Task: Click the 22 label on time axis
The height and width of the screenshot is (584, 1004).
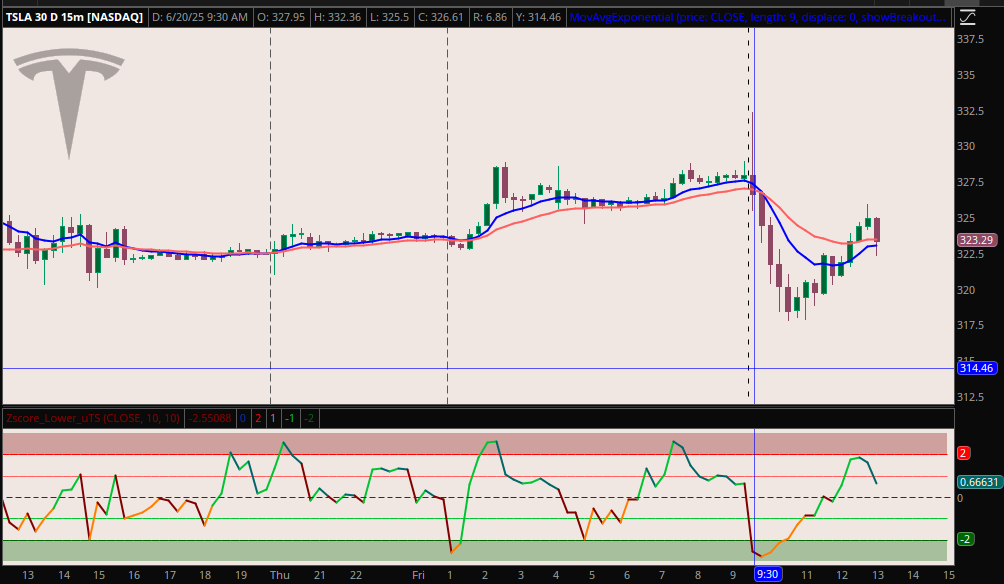Action: pos(356,575)
